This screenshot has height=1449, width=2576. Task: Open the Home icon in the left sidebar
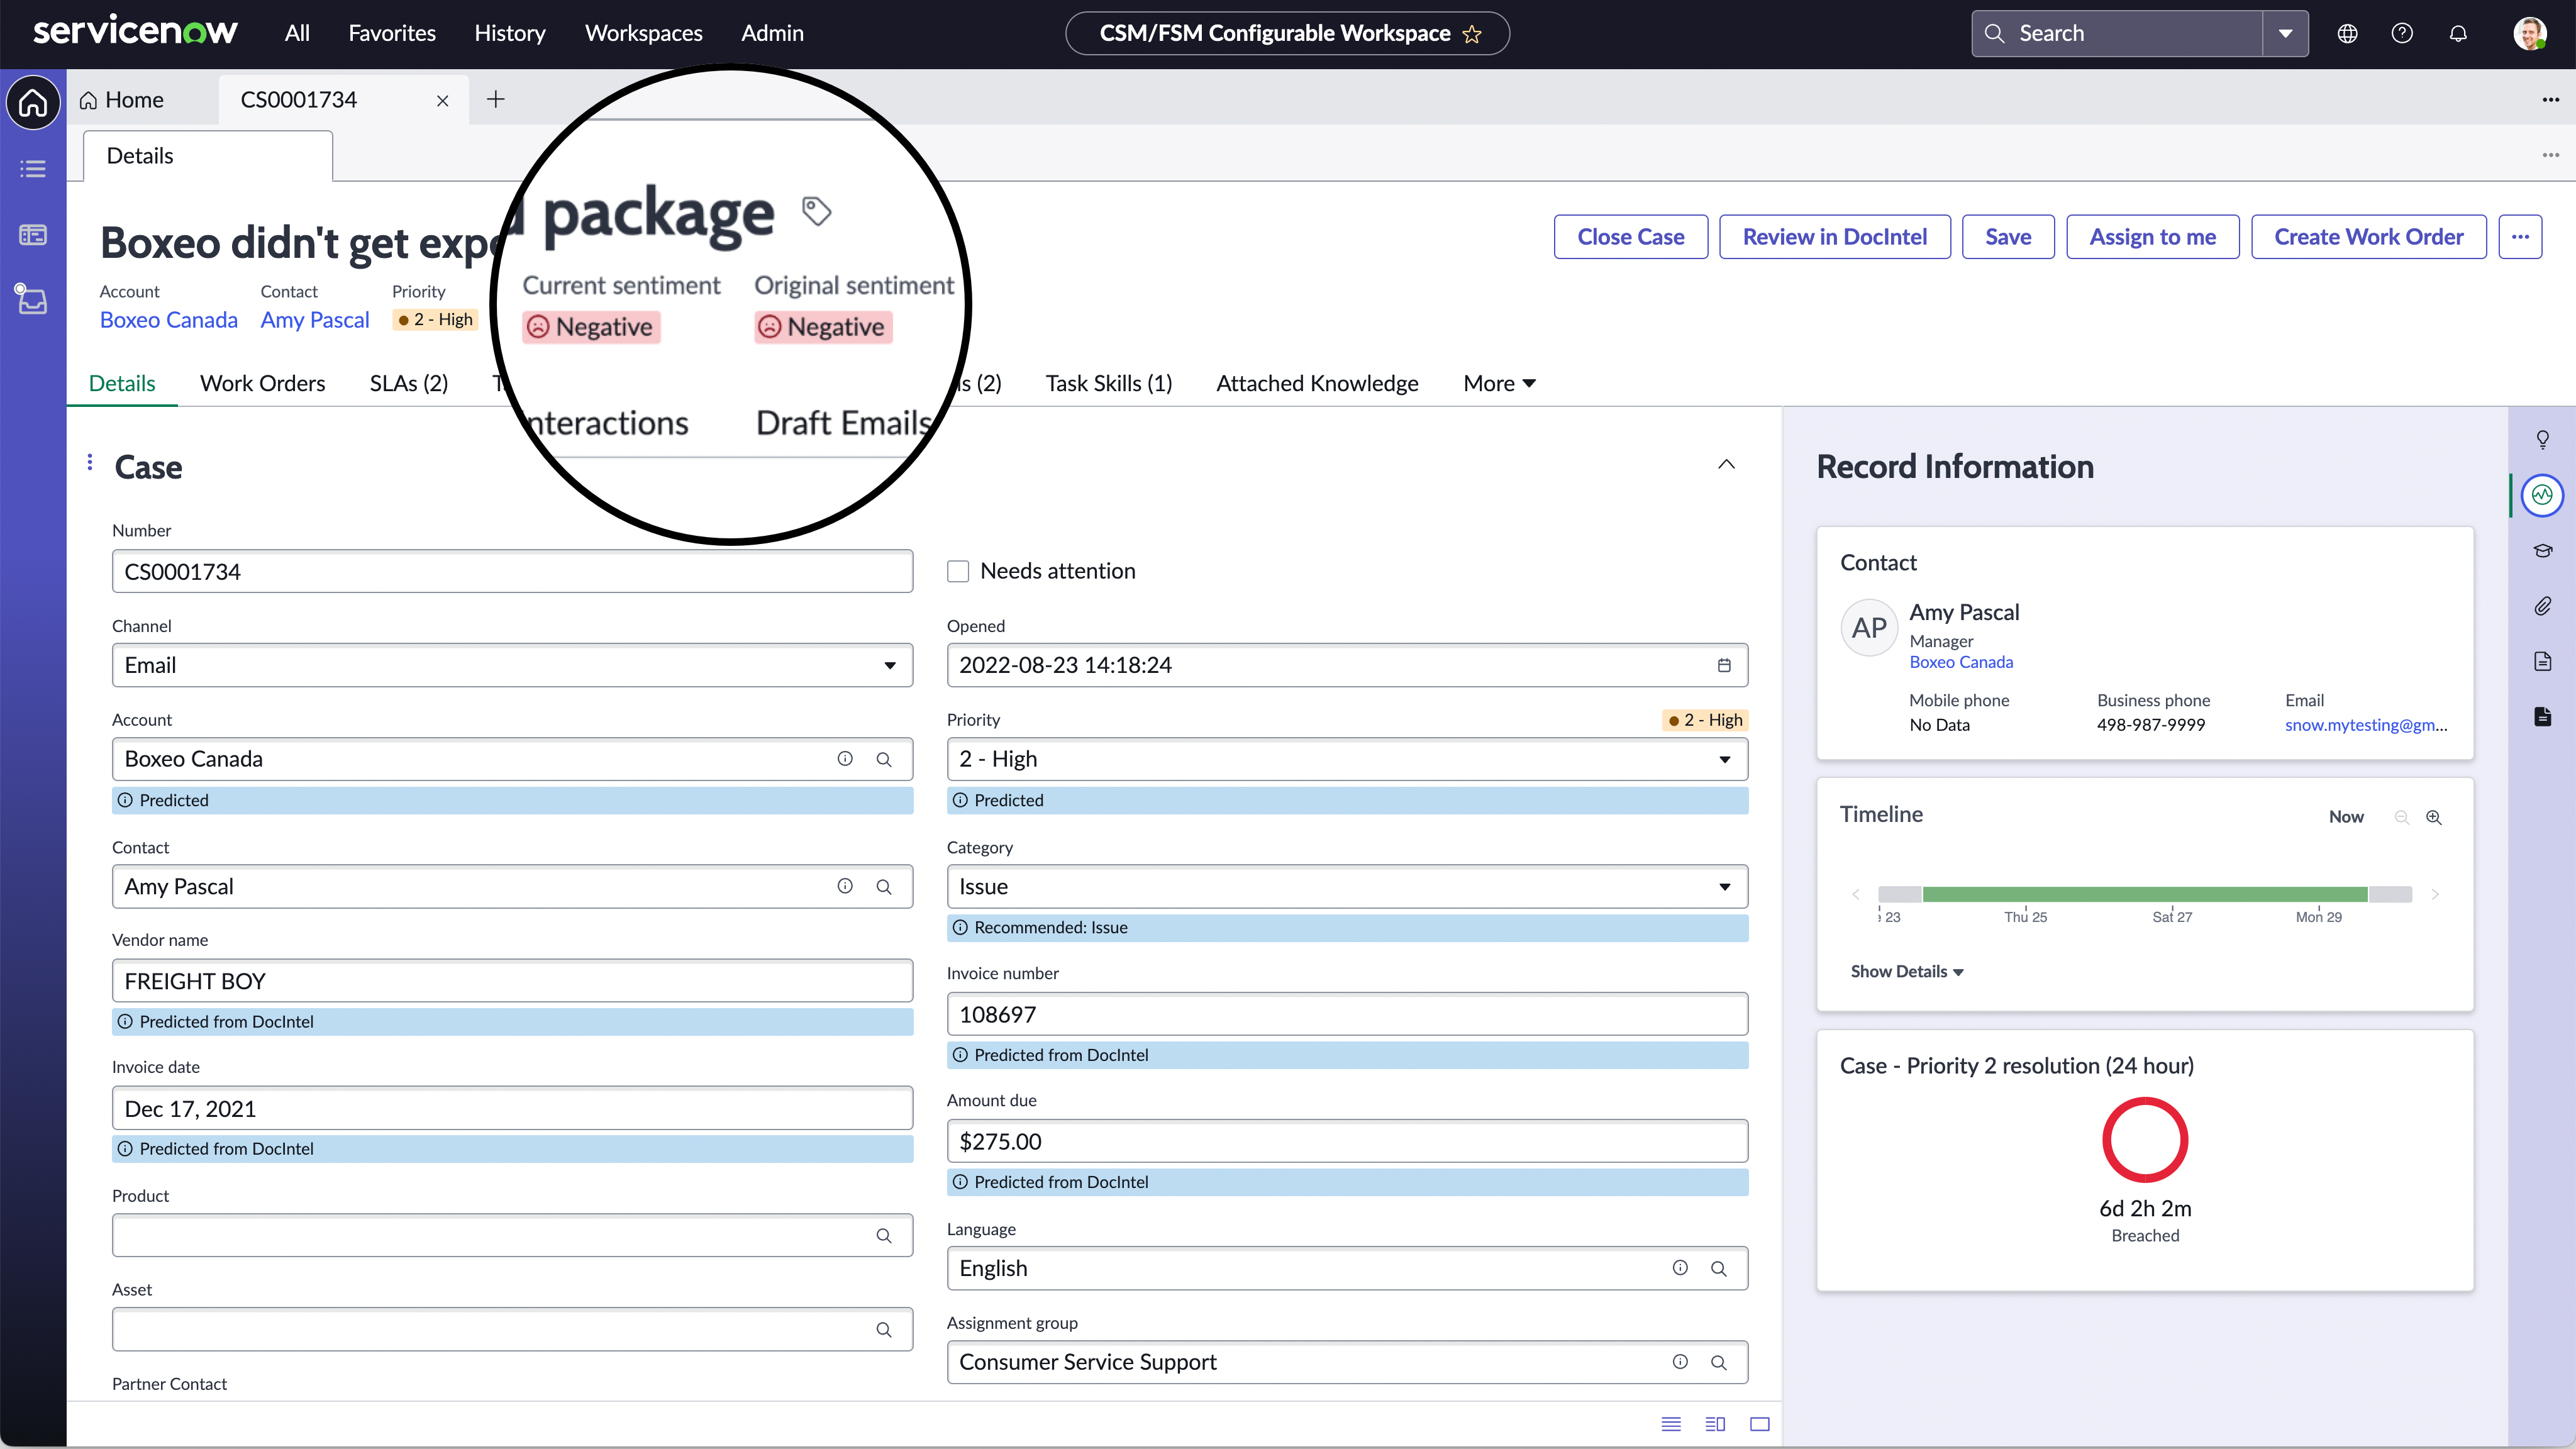pos(33,102)
